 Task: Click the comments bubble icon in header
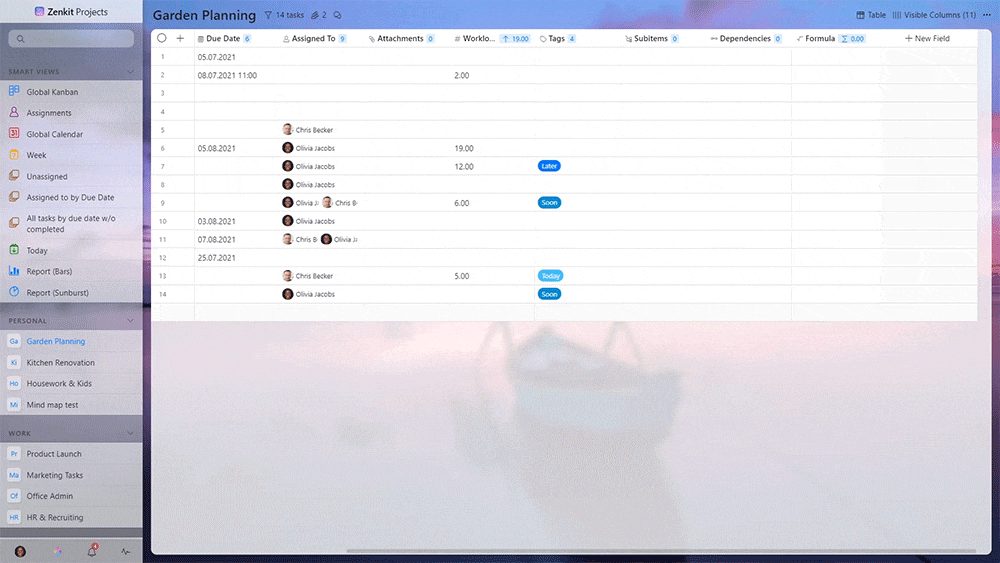[337, 15]
